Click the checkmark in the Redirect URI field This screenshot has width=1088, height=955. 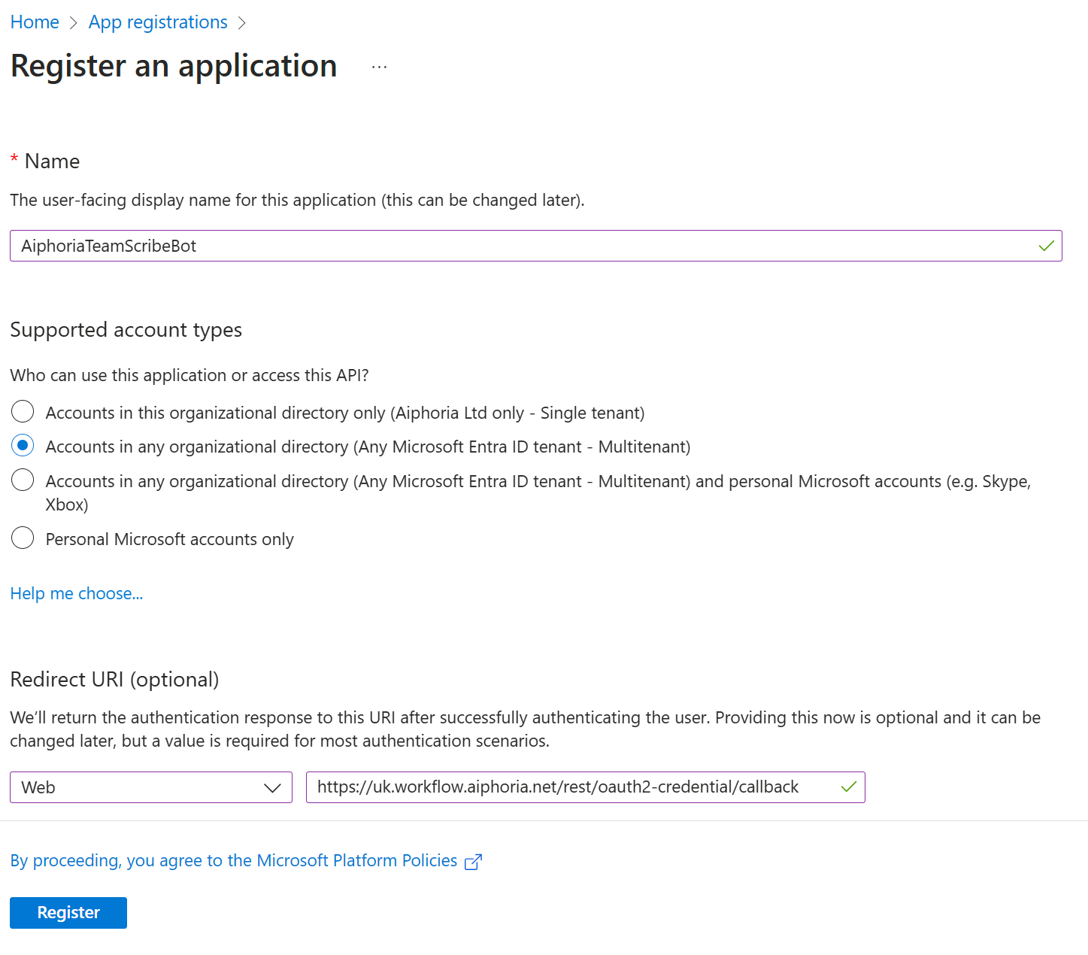[x=847, y=787]
